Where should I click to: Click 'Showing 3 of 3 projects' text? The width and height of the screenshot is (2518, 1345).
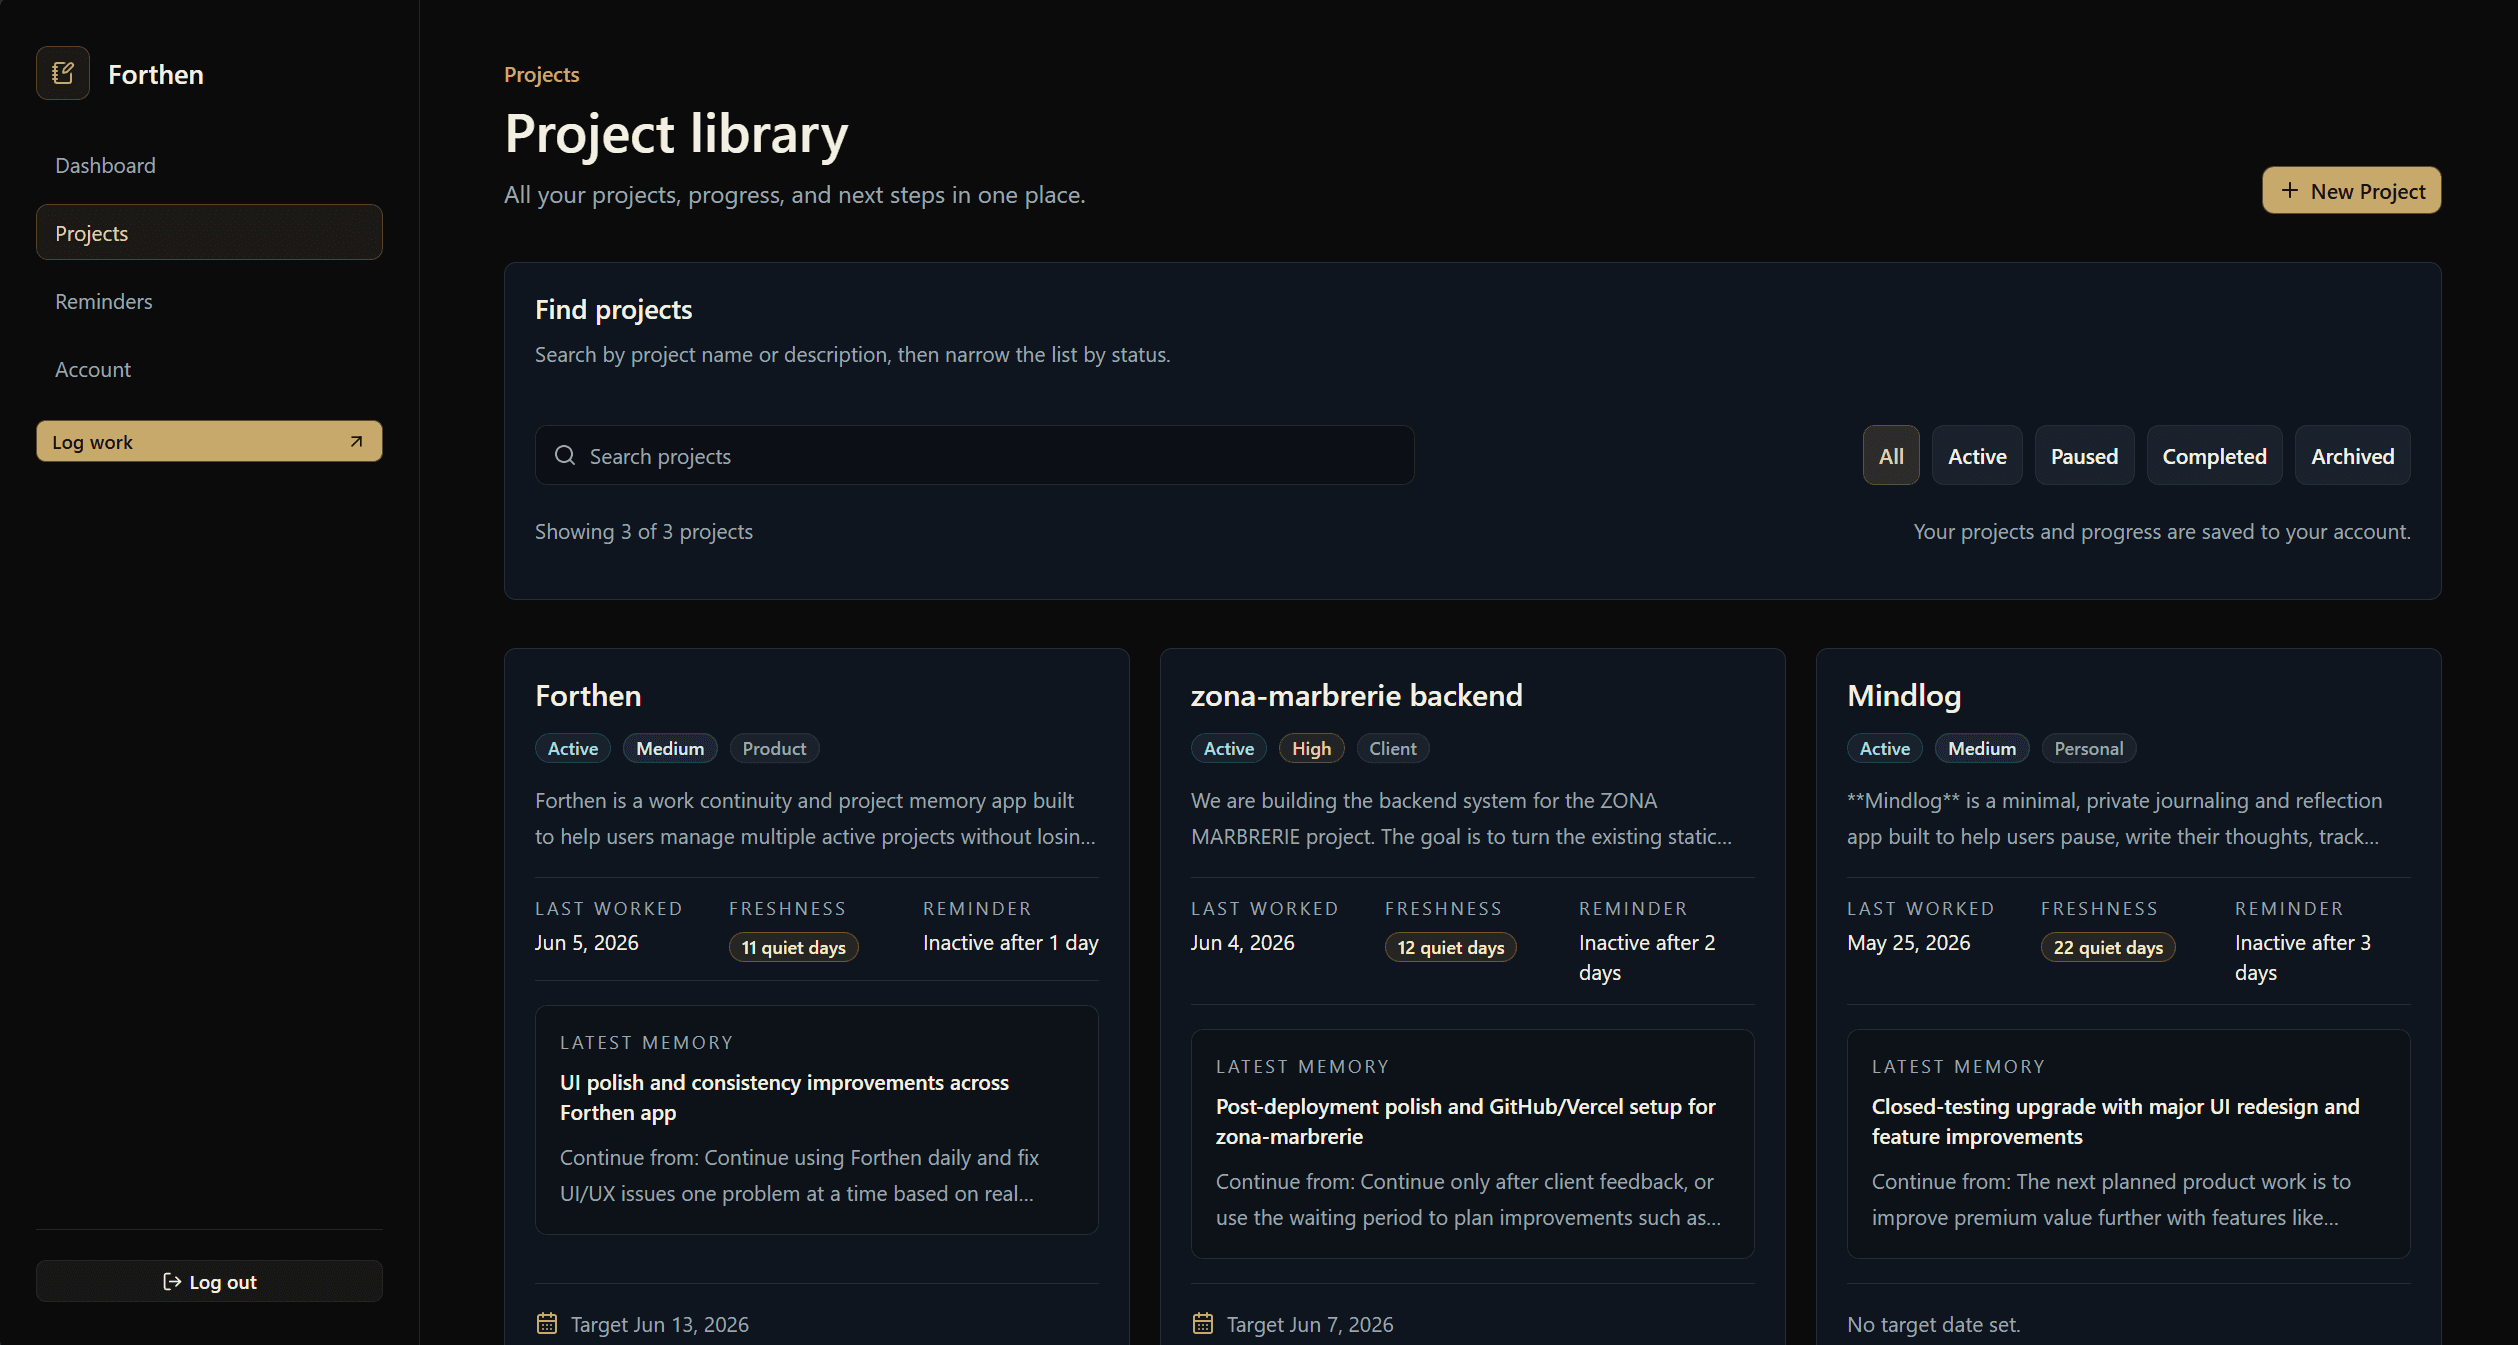(643, 531)
